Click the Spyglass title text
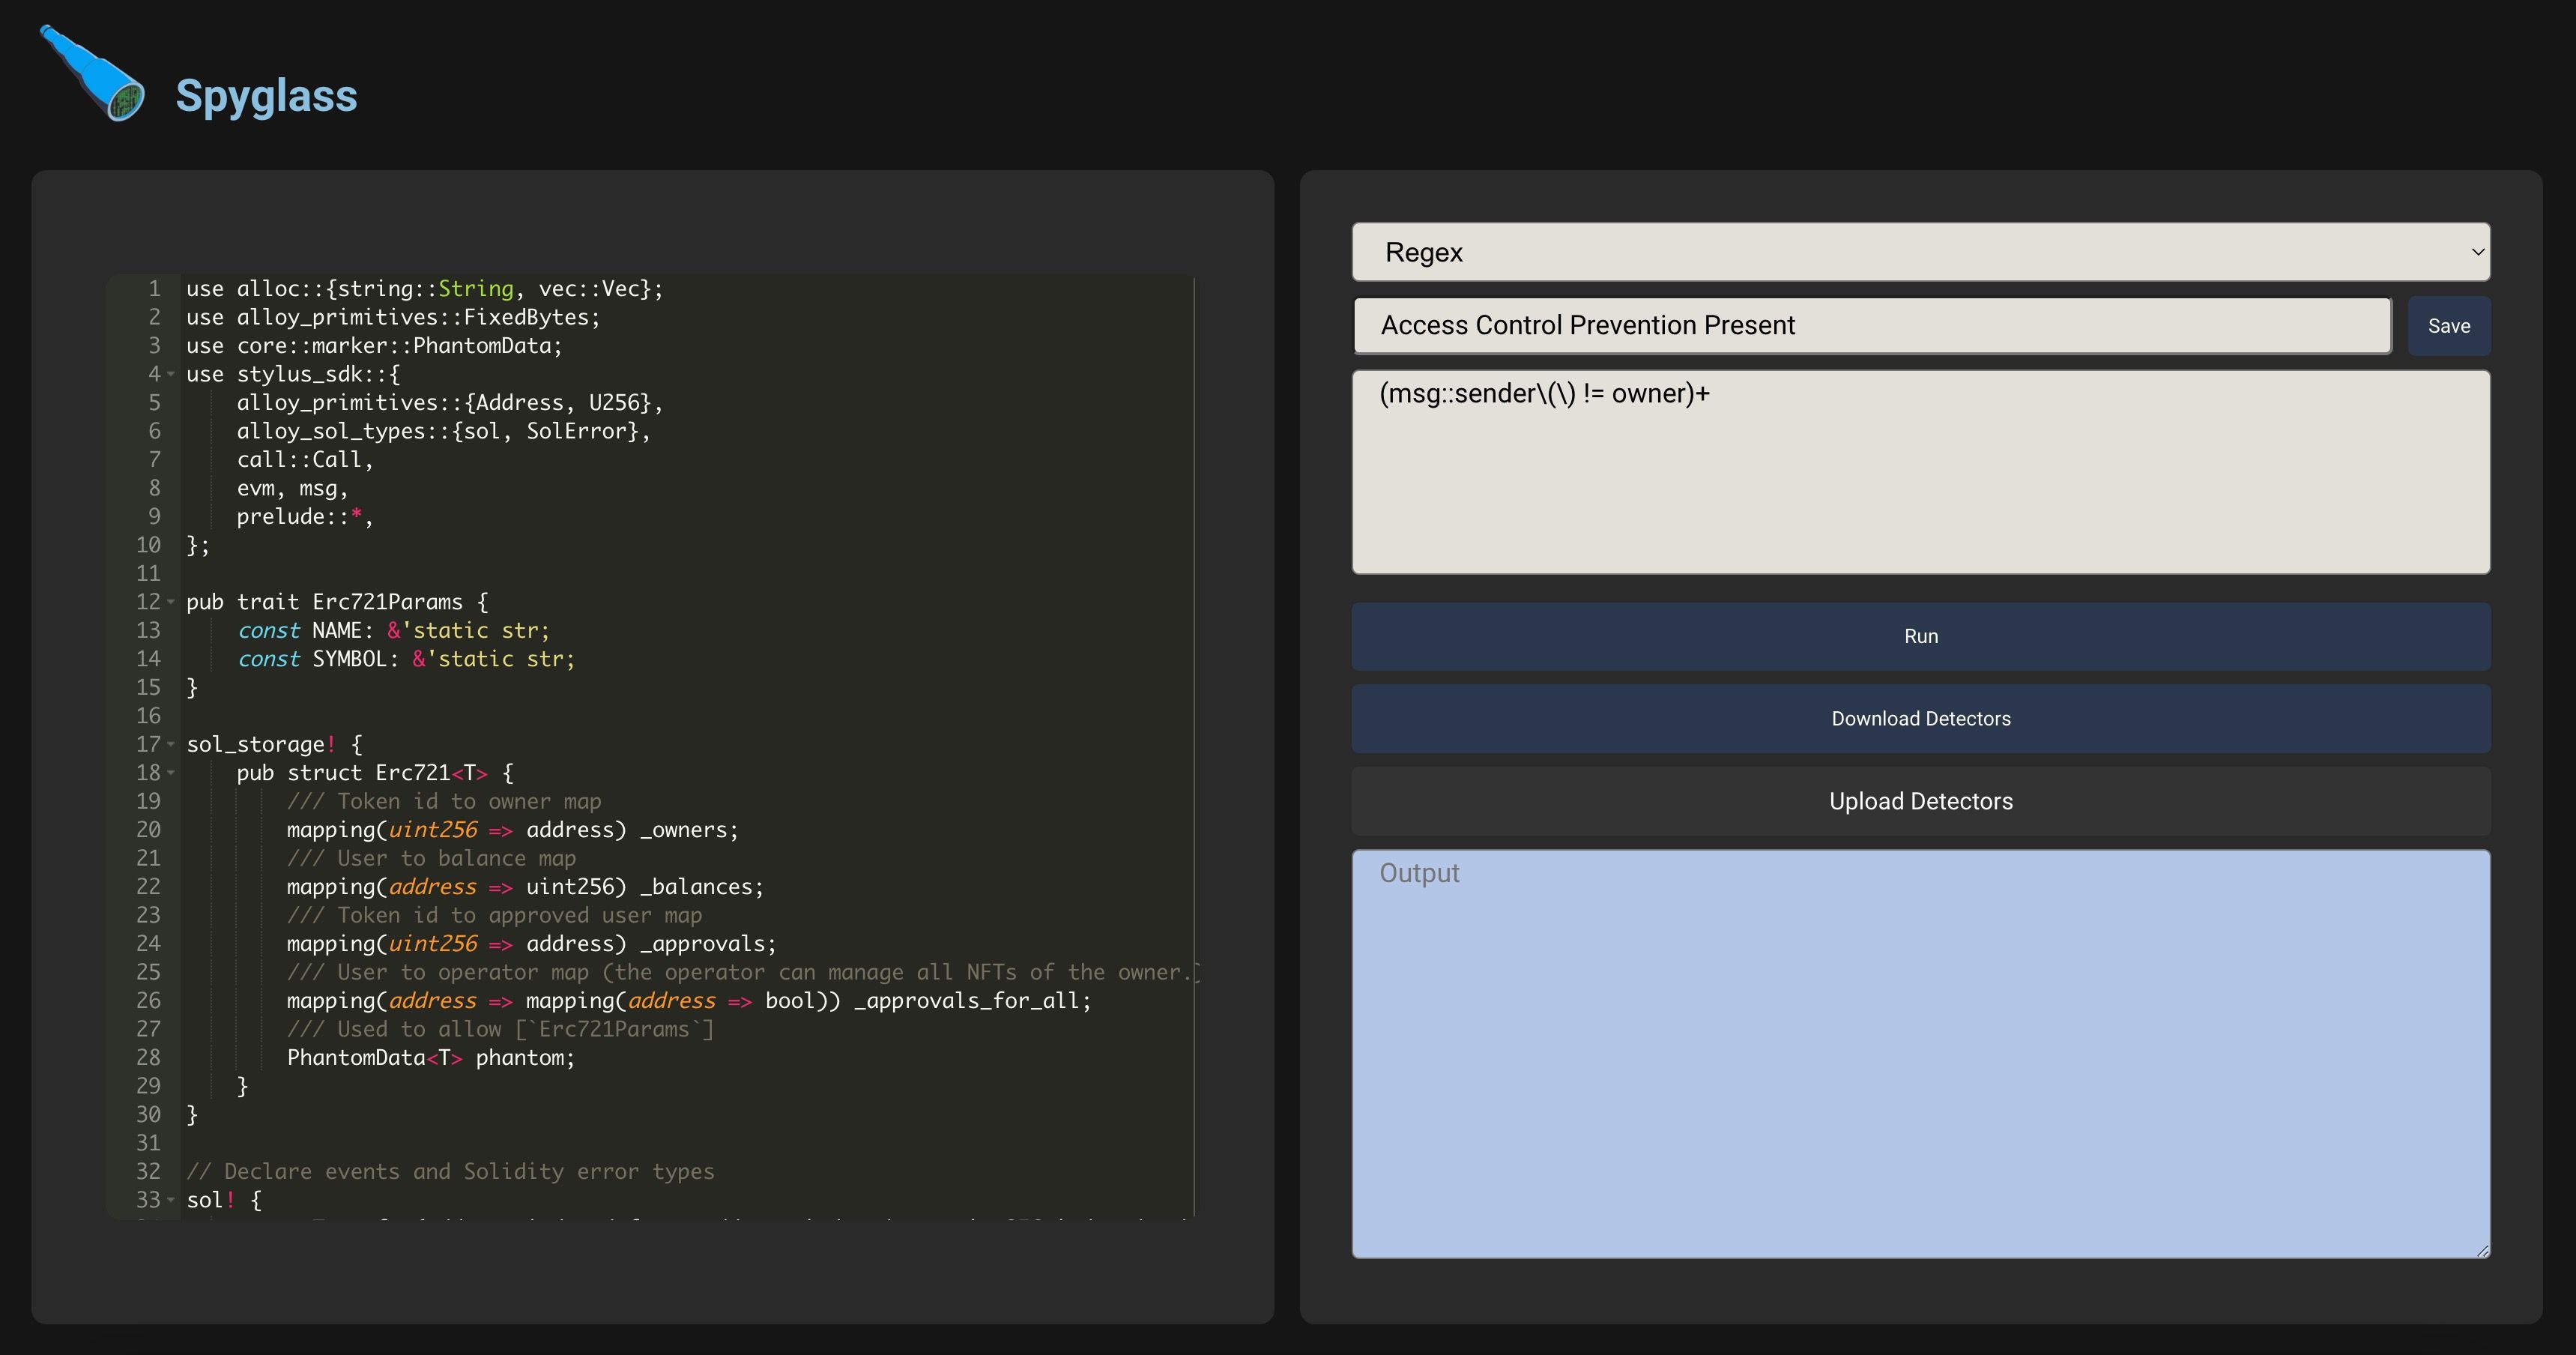 click(266, 96)
